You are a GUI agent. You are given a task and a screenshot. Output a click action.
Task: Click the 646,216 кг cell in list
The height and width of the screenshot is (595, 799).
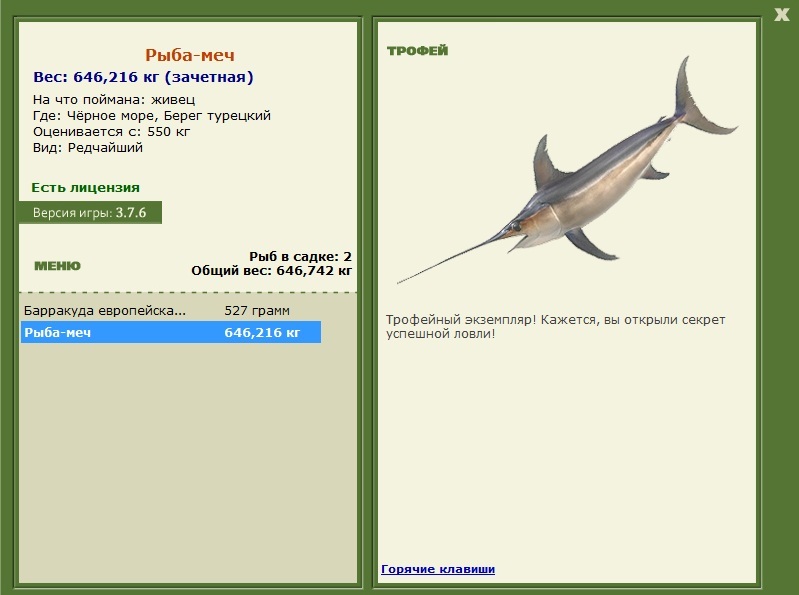coord(262,332)
